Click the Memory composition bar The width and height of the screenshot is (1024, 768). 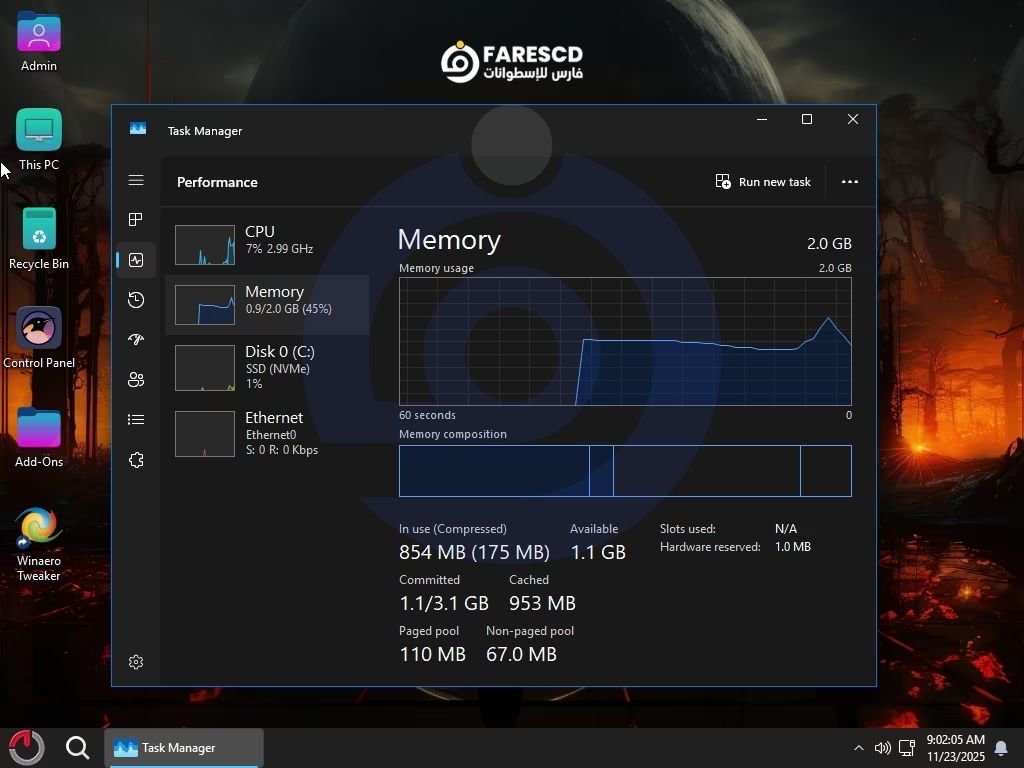[625, 471]
